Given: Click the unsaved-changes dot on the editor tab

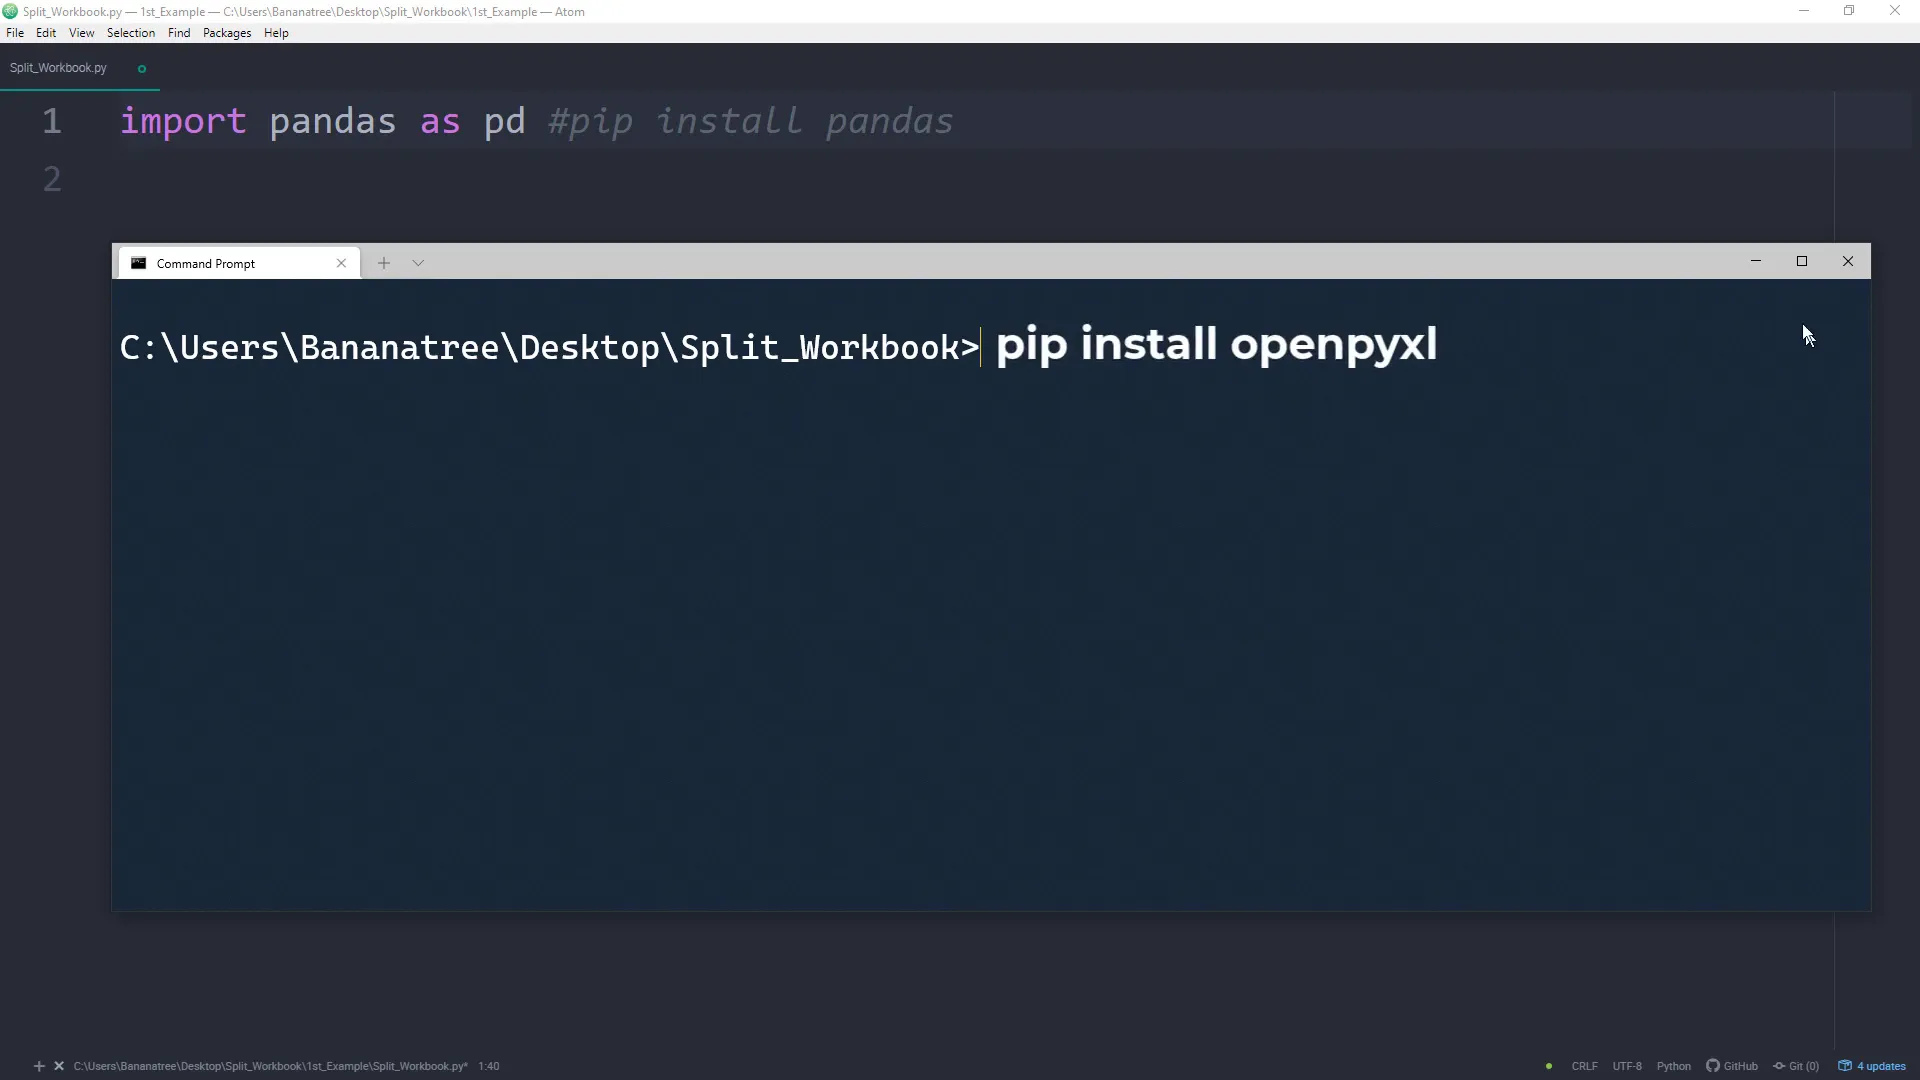Looking at the screenshot, I should click(x=140, y=68).
